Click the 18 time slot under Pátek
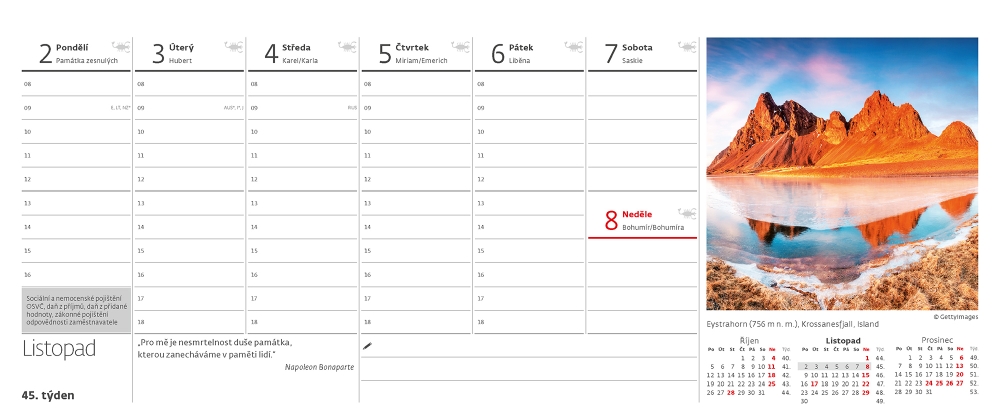Viewport: 1000px width, 418px height. [530, 322]
